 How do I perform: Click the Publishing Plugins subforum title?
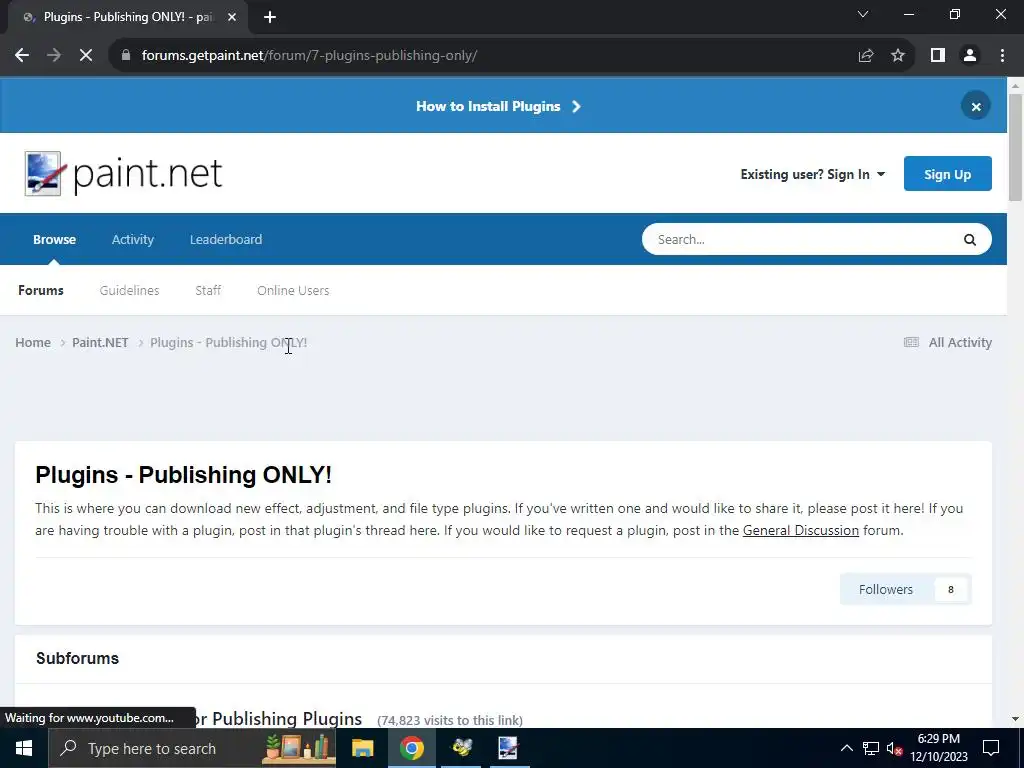[279, 718]
